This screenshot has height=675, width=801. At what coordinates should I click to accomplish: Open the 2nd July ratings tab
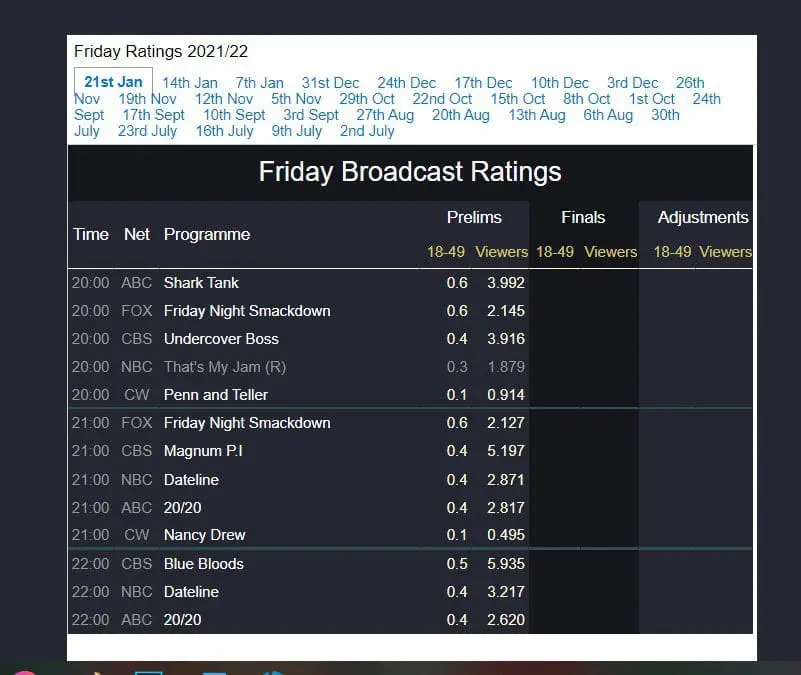(x=367, y=131)
